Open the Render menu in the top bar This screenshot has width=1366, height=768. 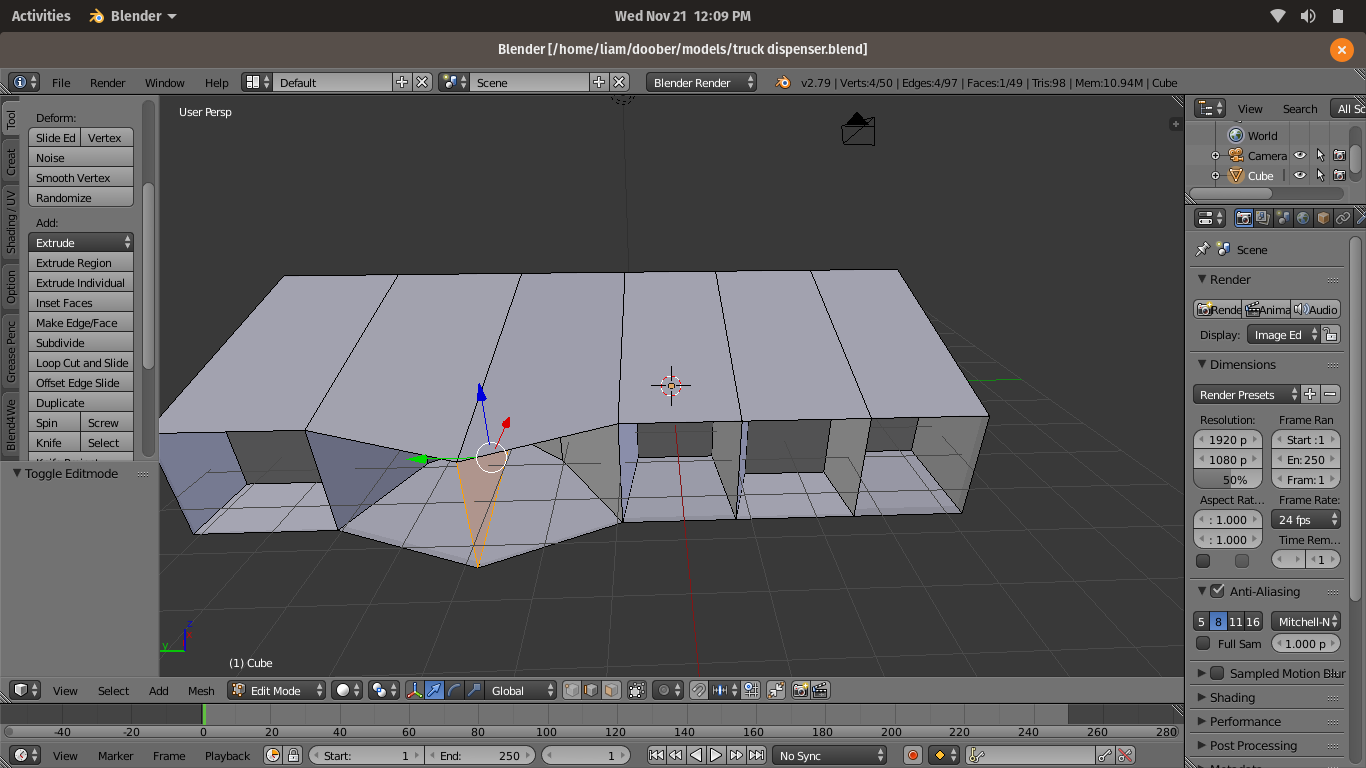coord(107,83)
